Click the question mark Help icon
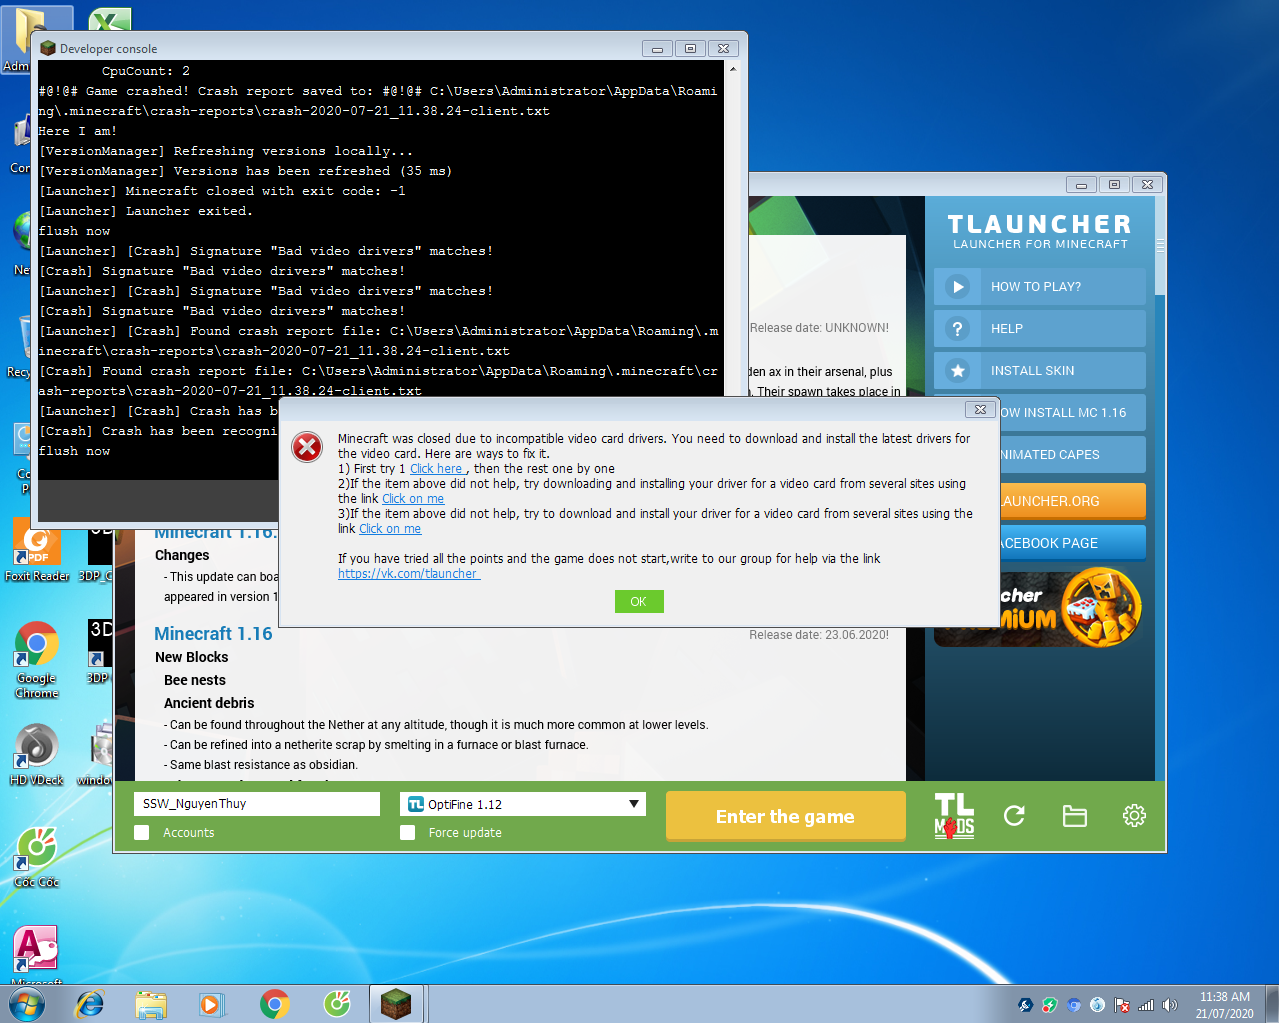Viewport: 1279px width, 1023px height. pyautogui.click(x=958, y=329)
